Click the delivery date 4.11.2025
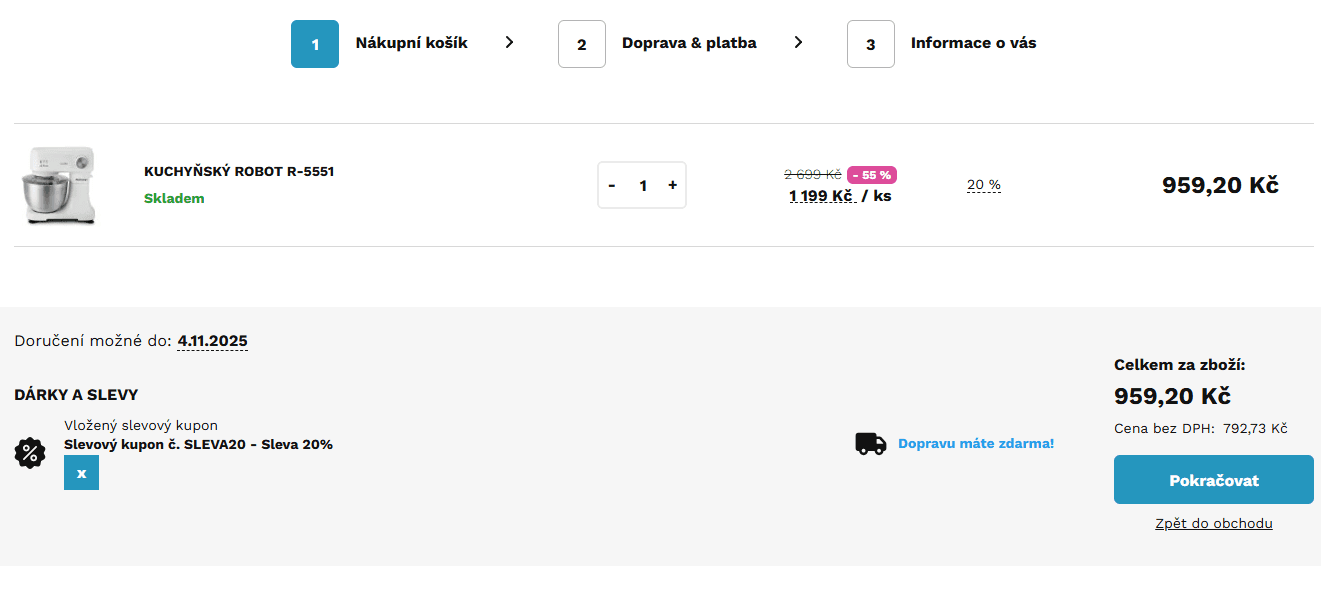Screen dimensions: 1321x589 [212, 340]
